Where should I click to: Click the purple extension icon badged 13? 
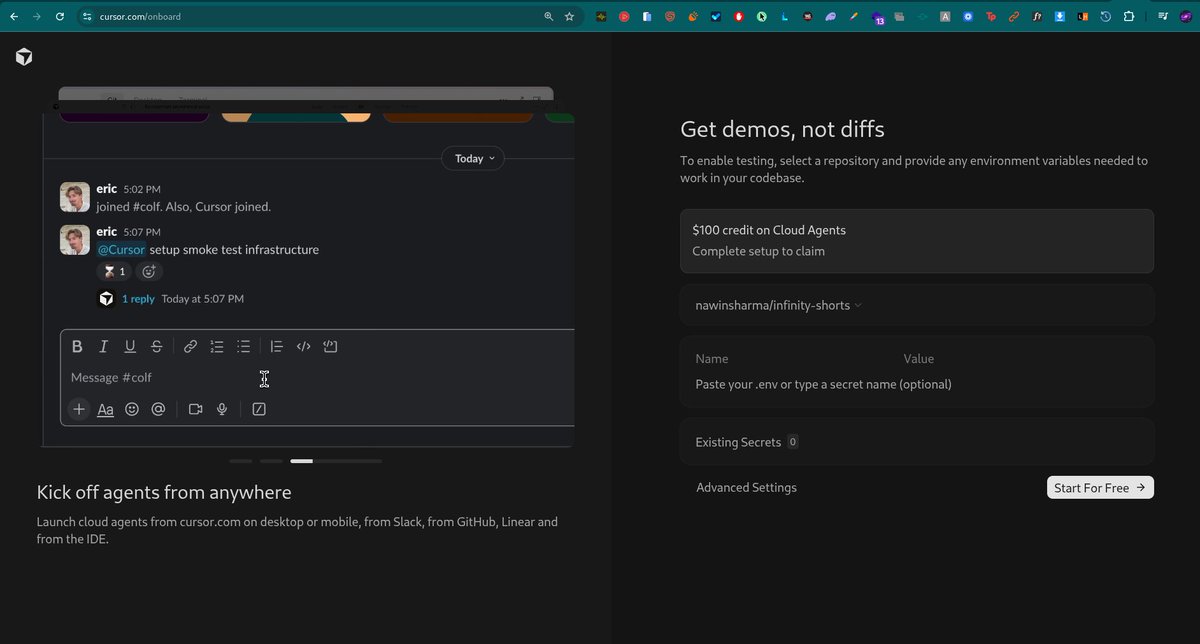(877, 18)
